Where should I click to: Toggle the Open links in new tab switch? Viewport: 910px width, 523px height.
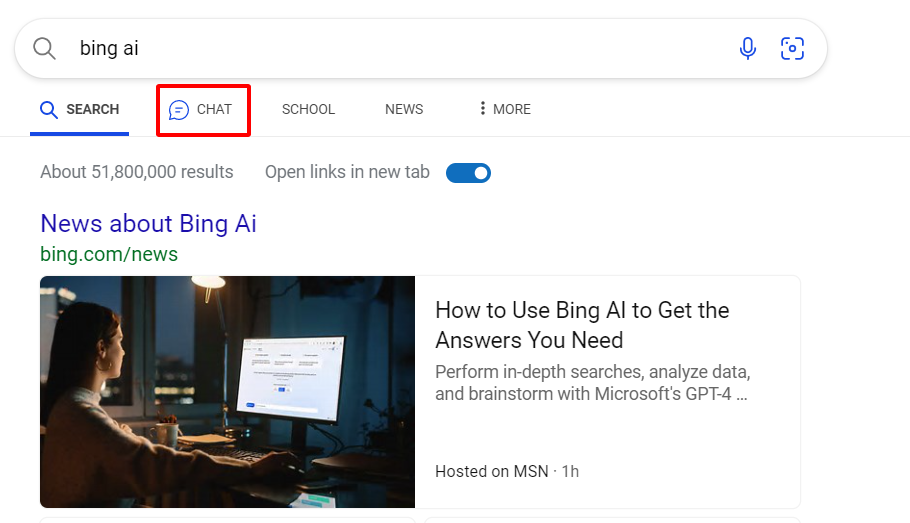click(x=468, y=173)
